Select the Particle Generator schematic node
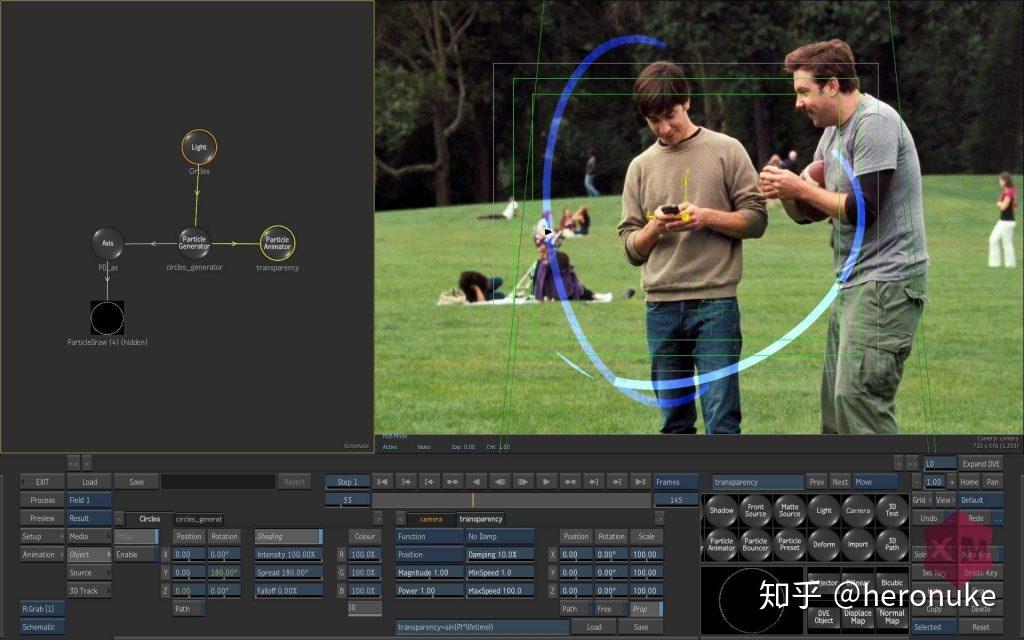The height and width of the screenshot is (640, 1024). [194, 243]
